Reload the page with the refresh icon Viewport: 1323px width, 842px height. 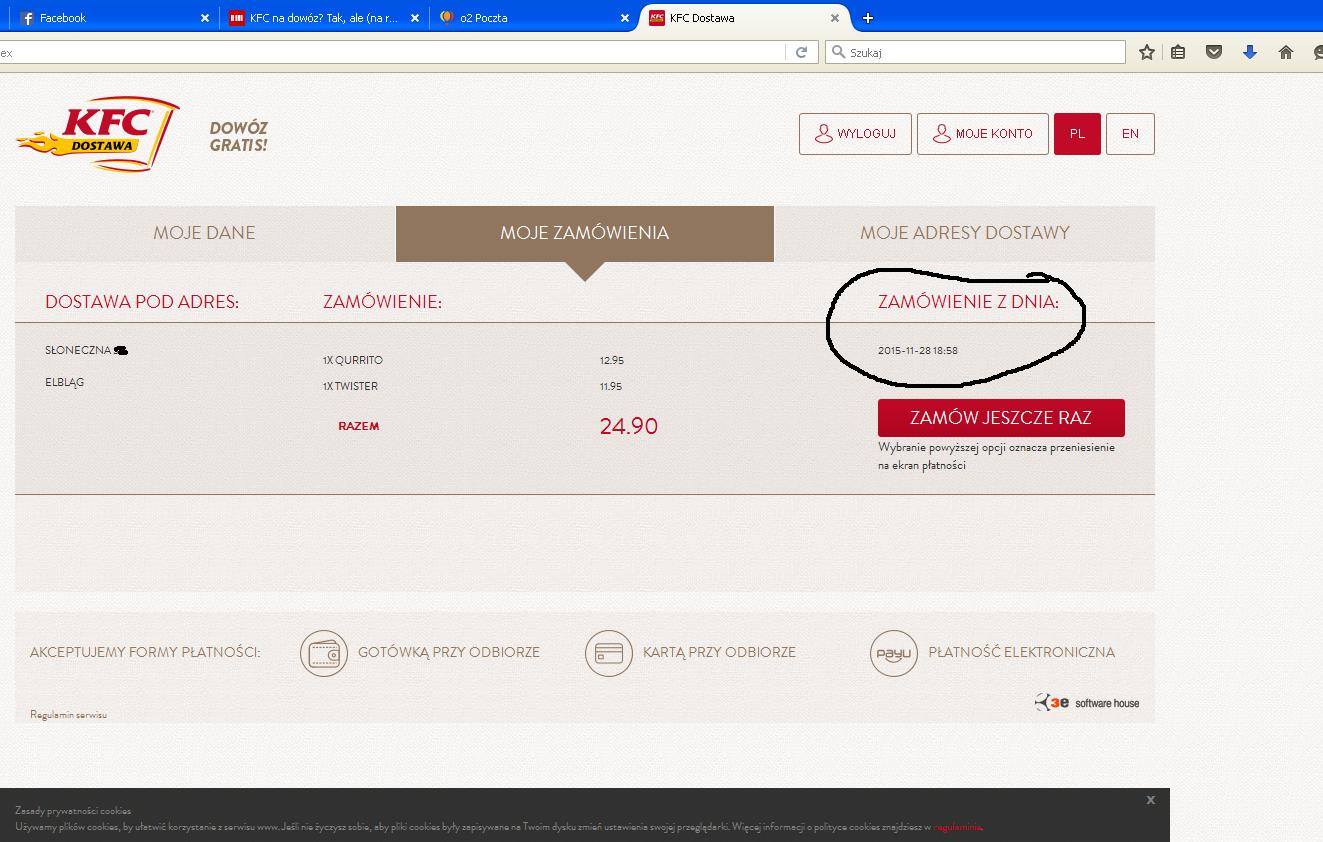tap(801, 52)
